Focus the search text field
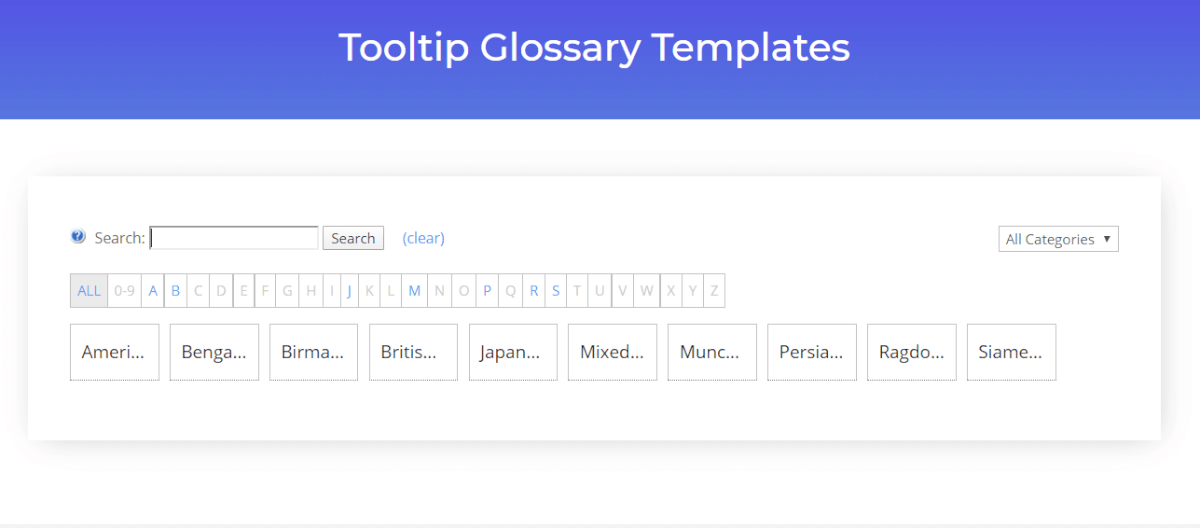The width and height of the screenshot is (1200, 528). (234, 238)
